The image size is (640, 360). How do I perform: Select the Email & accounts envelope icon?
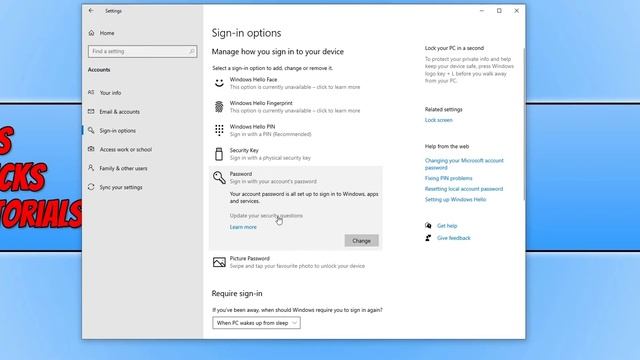(91, 111)
